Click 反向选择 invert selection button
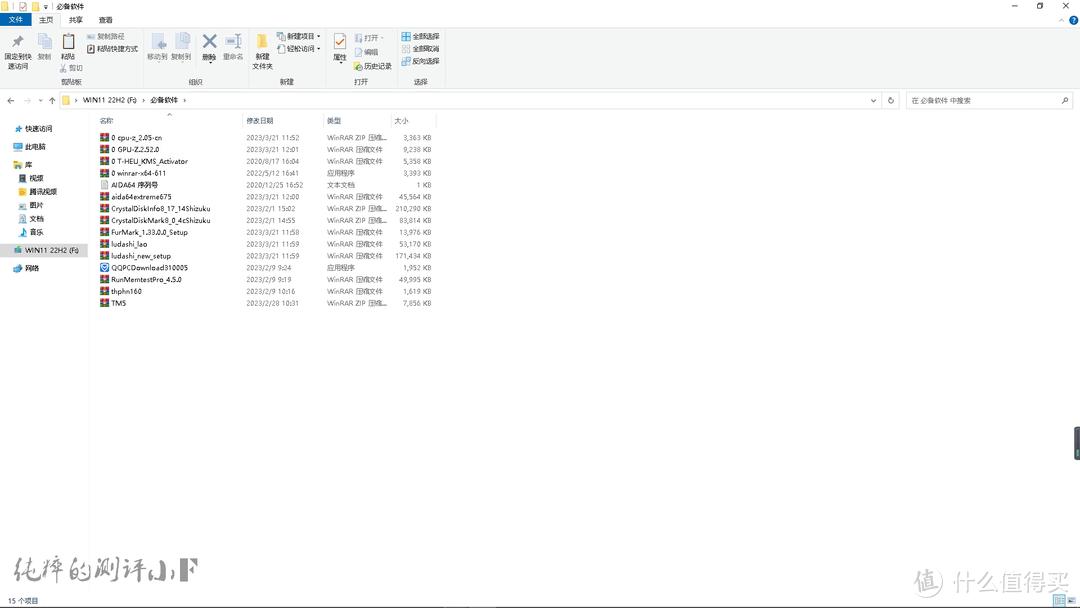The image size is (1080, 608). tap(420, 61)
